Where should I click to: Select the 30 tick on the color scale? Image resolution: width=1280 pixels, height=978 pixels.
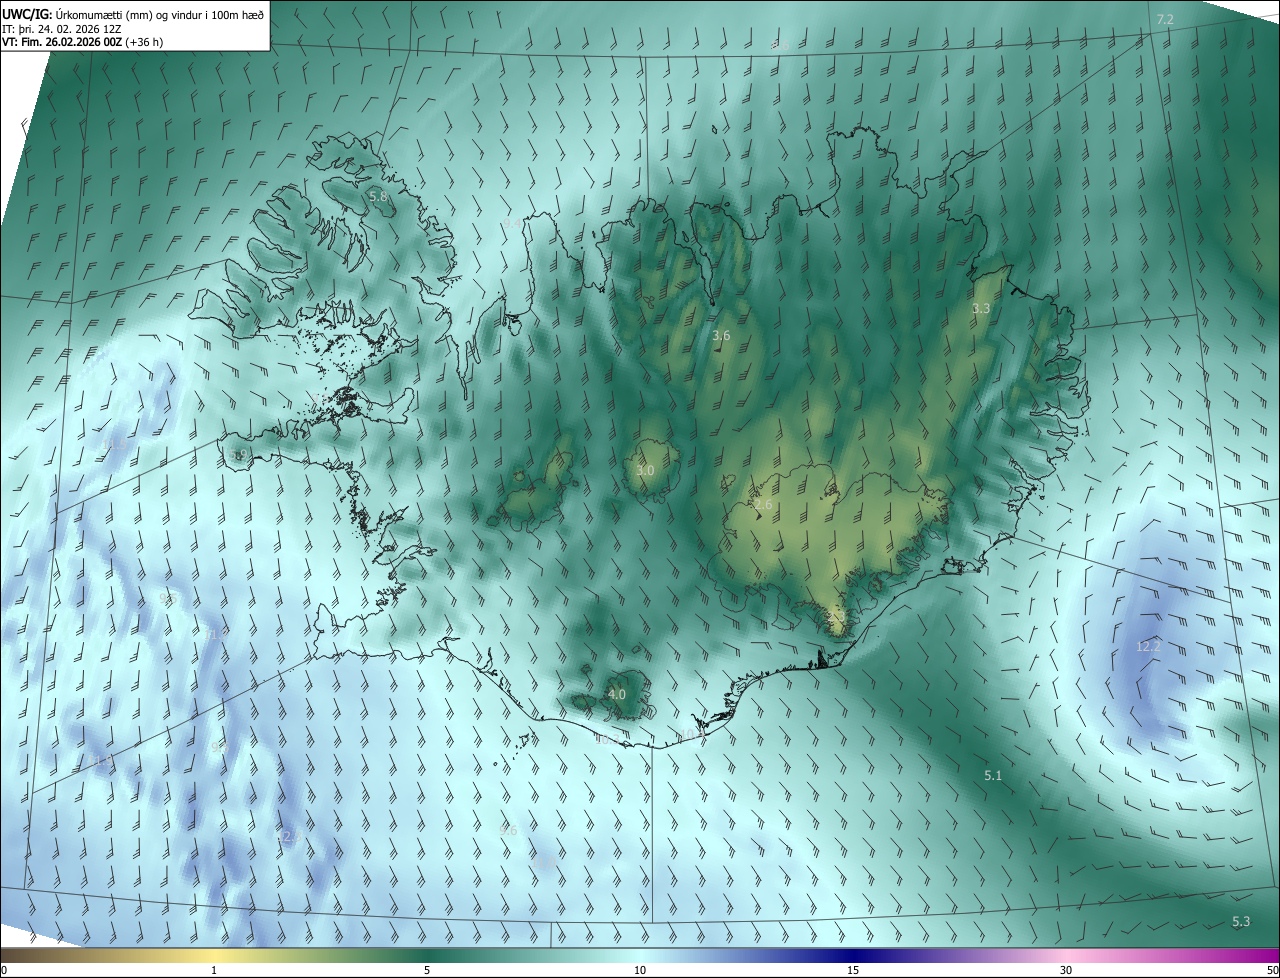pyautogui.click(x=1066, y=970)
